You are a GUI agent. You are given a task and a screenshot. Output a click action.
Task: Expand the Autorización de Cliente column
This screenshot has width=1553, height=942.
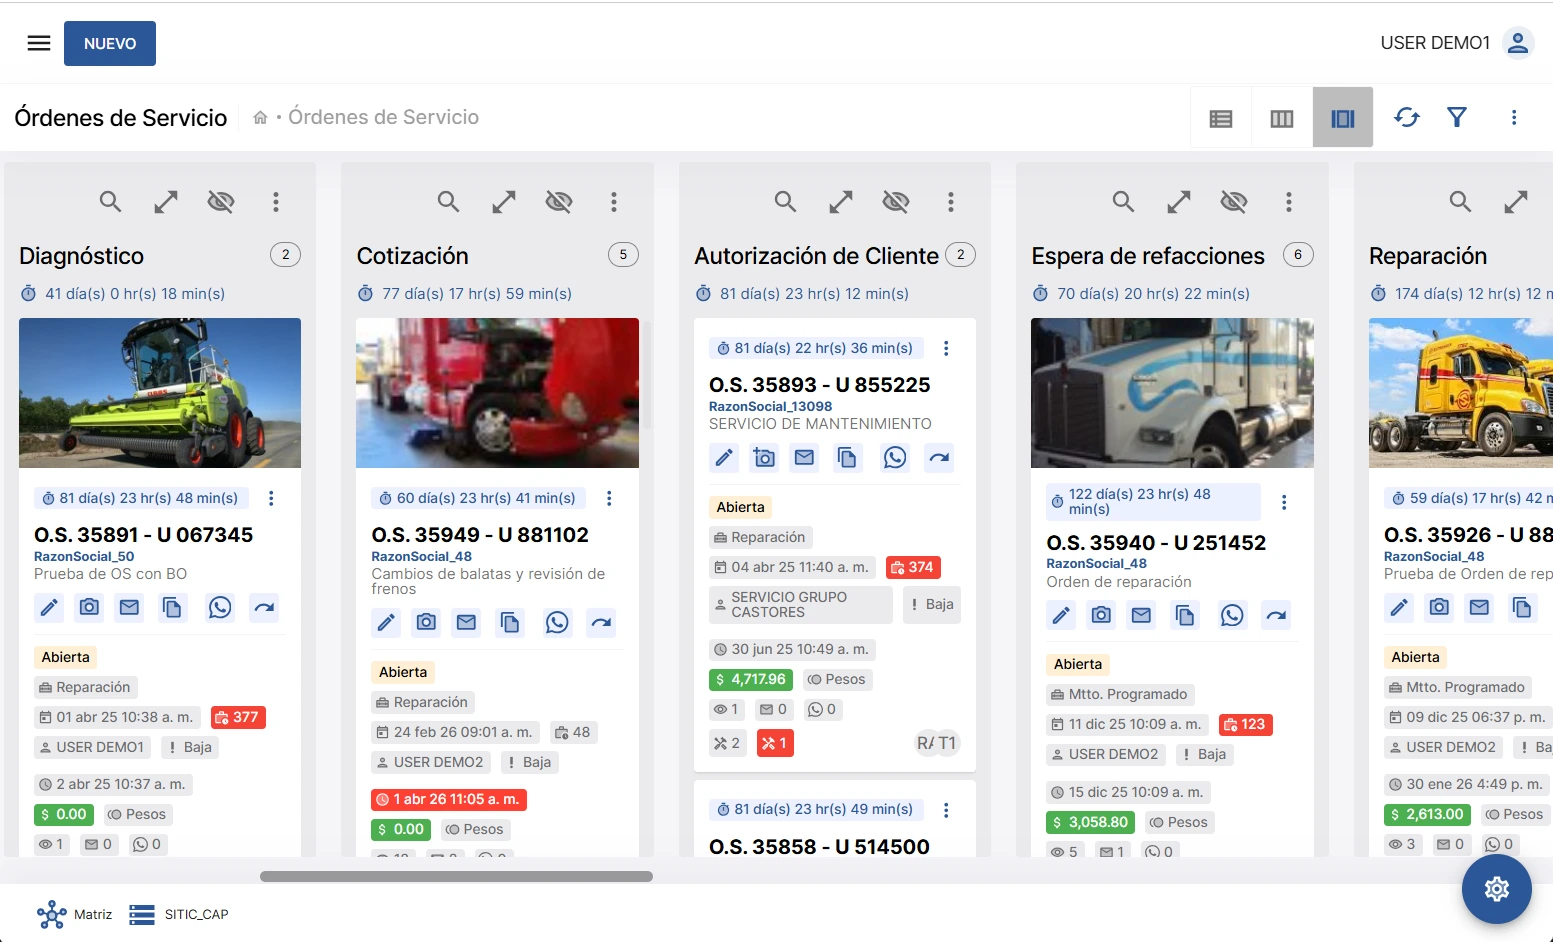tap(841, 202)
